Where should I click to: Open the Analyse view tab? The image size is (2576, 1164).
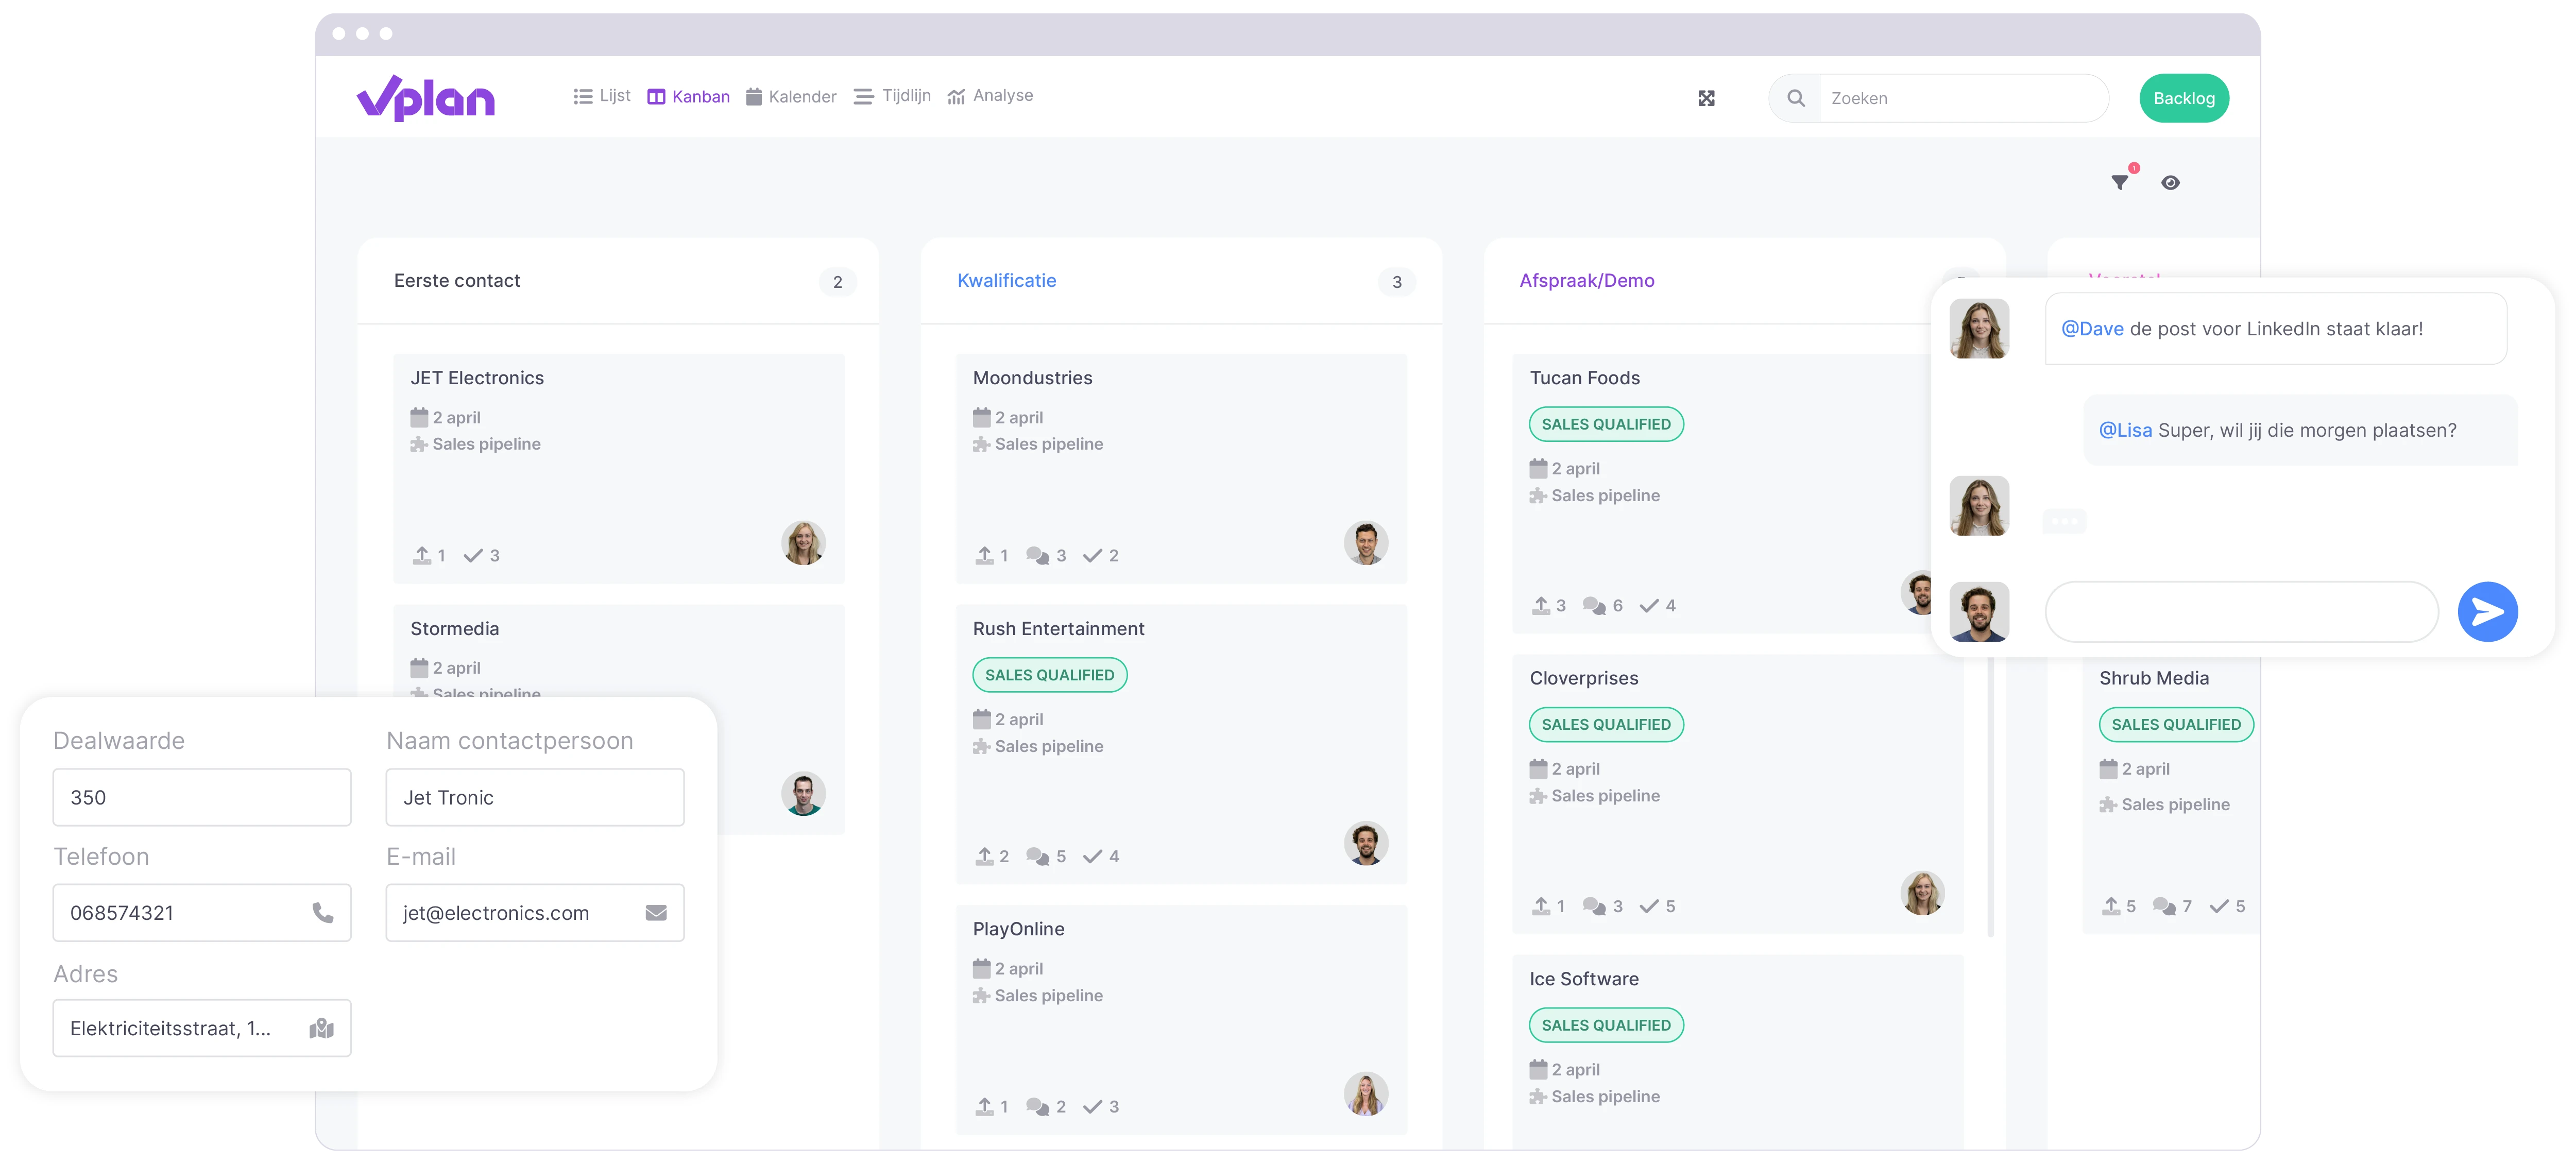tap(990, 96)
